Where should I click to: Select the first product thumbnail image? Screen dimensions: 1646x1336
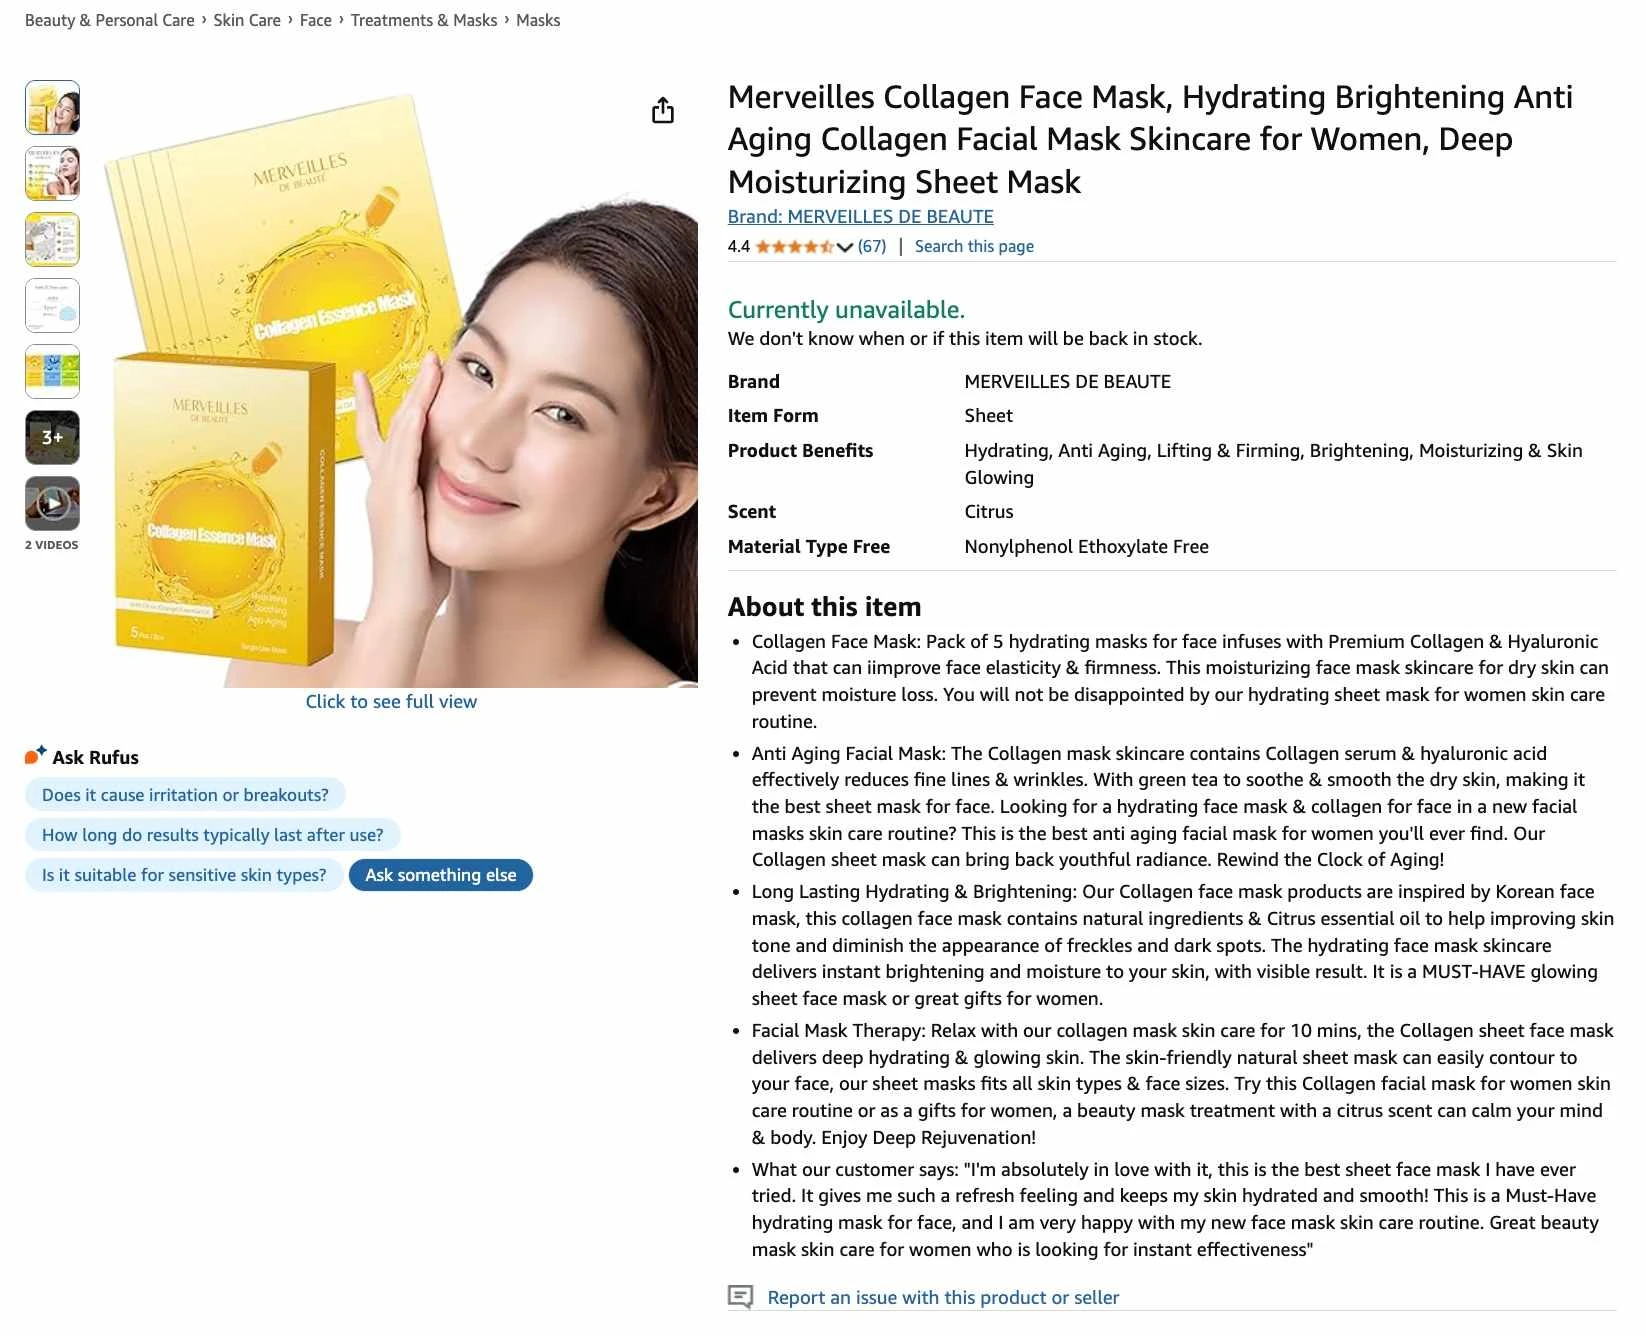[52, 107]
